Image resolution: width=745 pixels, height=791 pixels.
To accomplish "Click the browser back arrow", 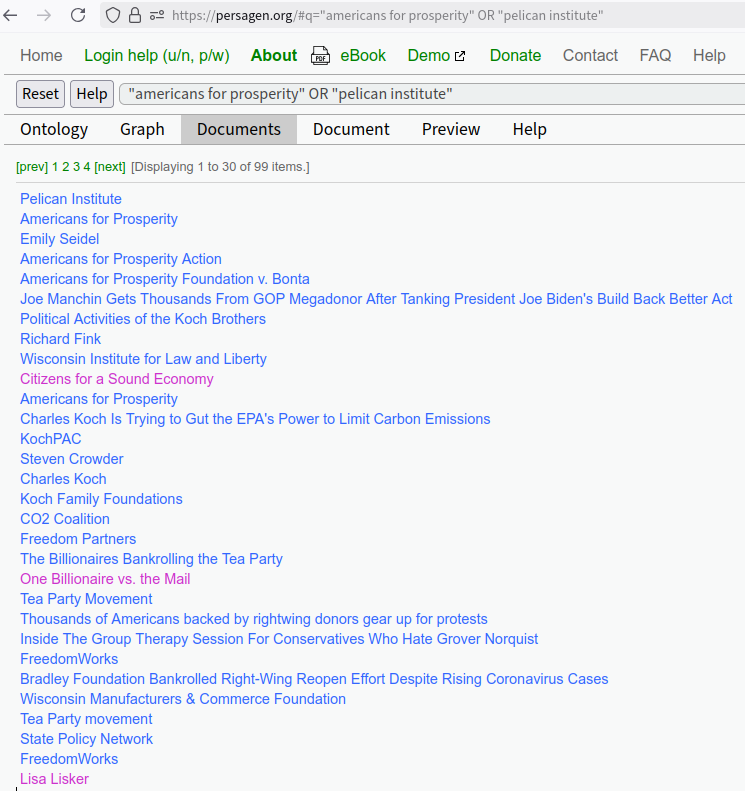I will (10, 15).
